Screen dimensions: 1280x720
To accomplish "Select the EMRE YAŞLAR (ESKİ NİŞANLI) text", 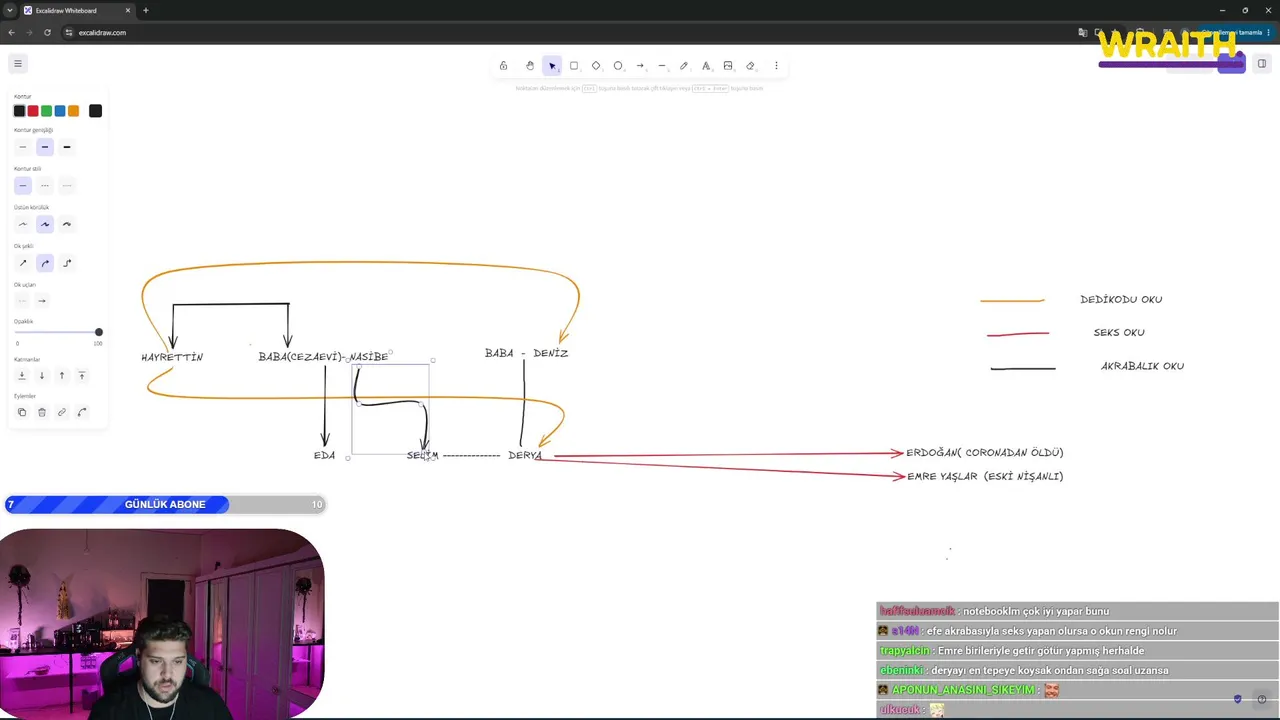I will (985, 477).
